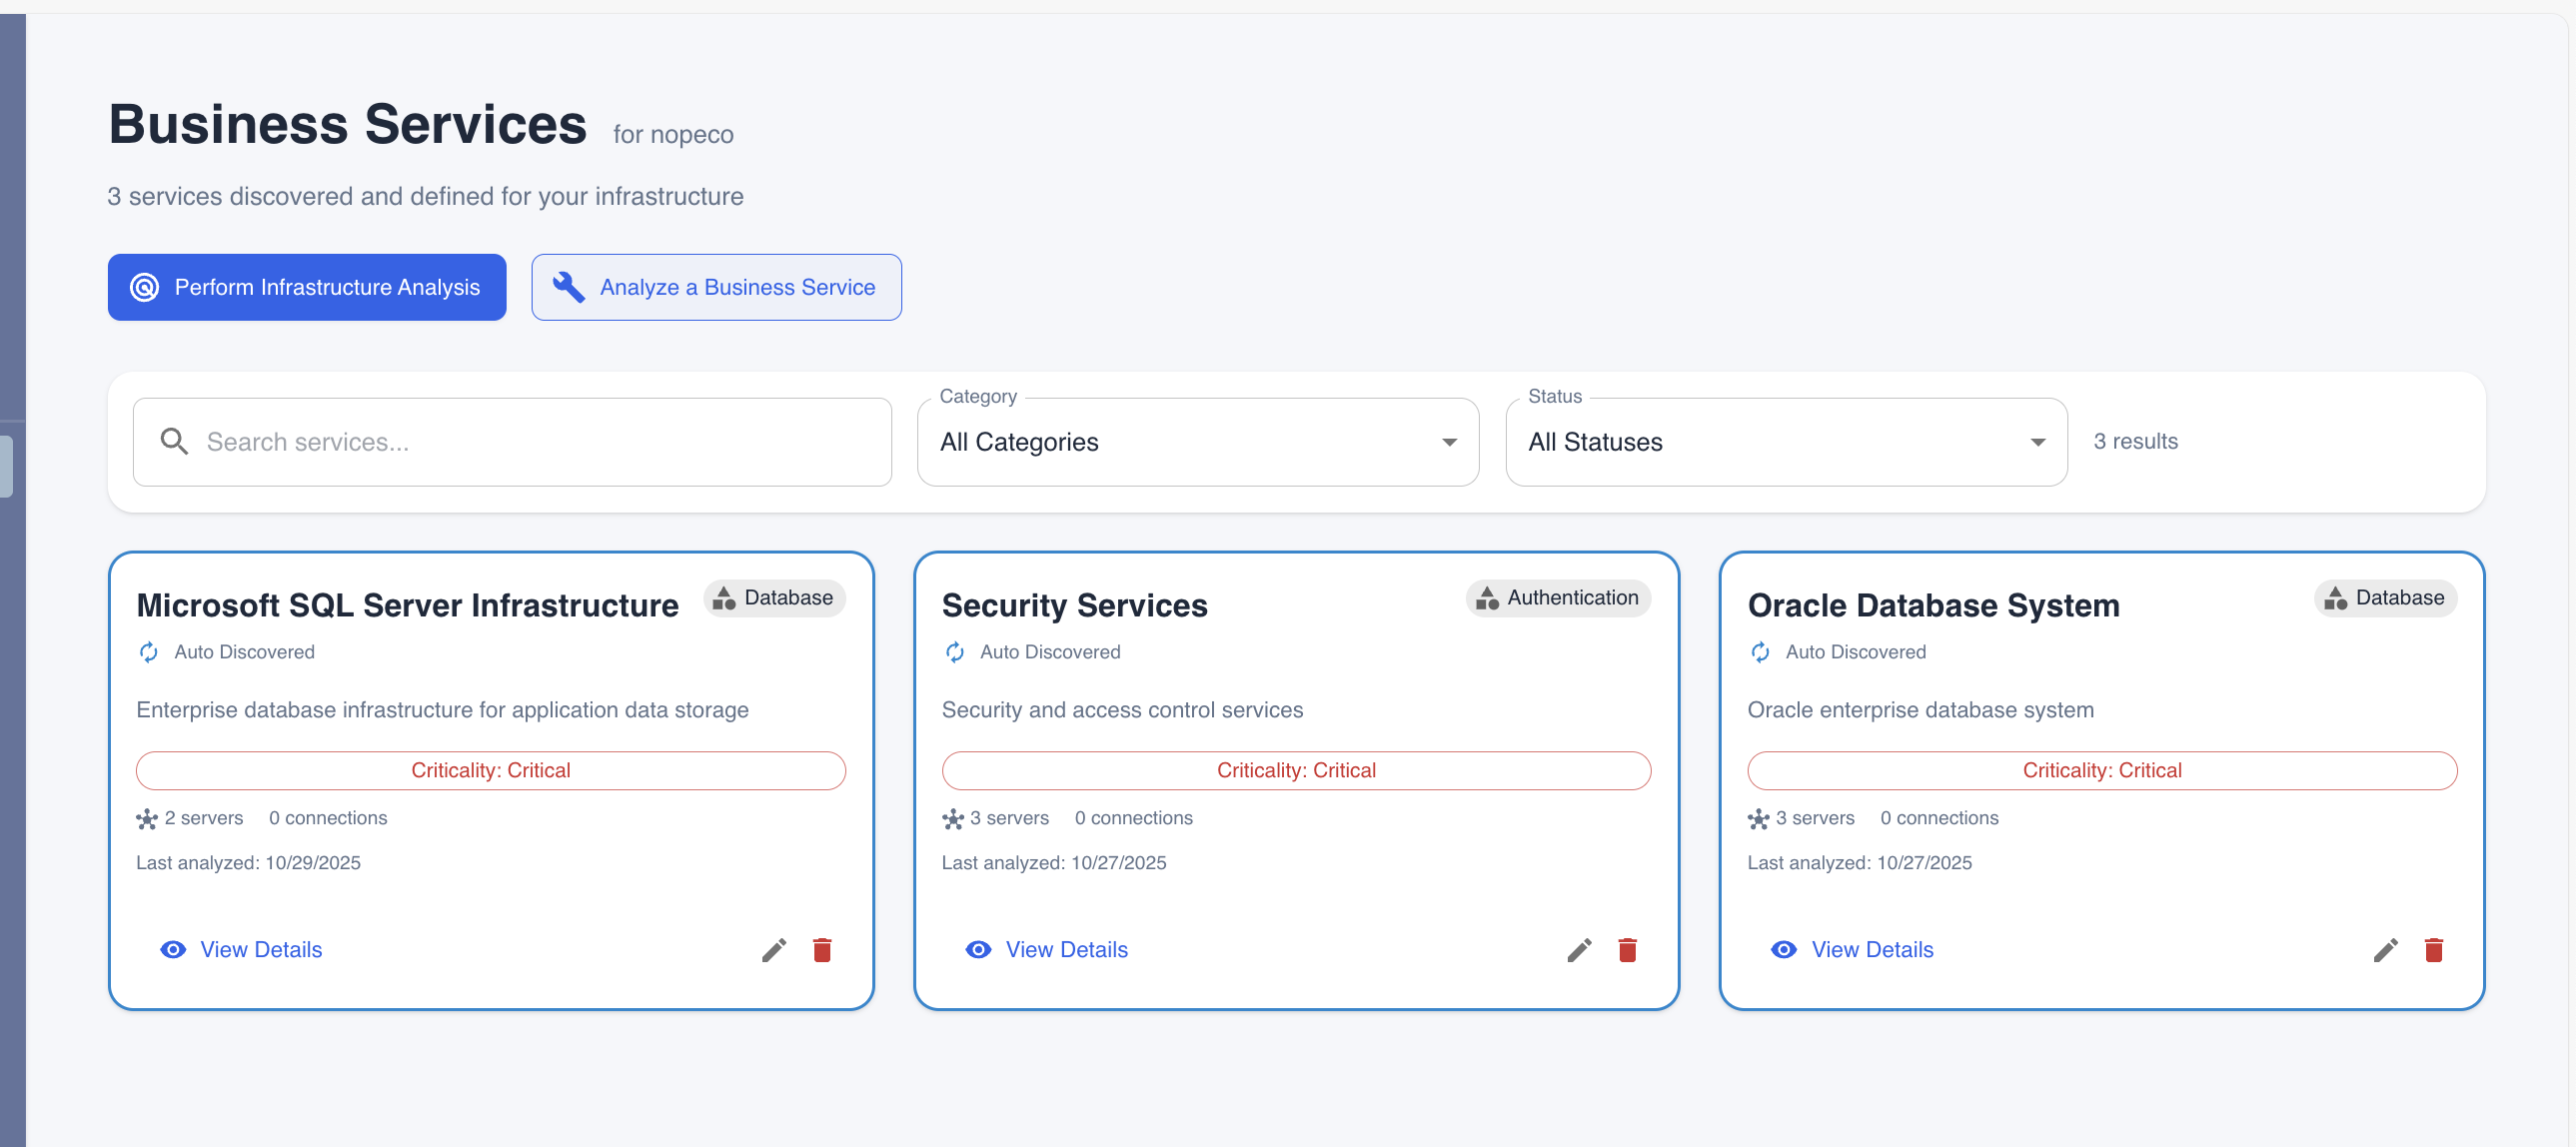Click the target icon on Perform Infrastructure Analysis
The height and width of the screenshot is (1147, 2576).
[143, 287]
